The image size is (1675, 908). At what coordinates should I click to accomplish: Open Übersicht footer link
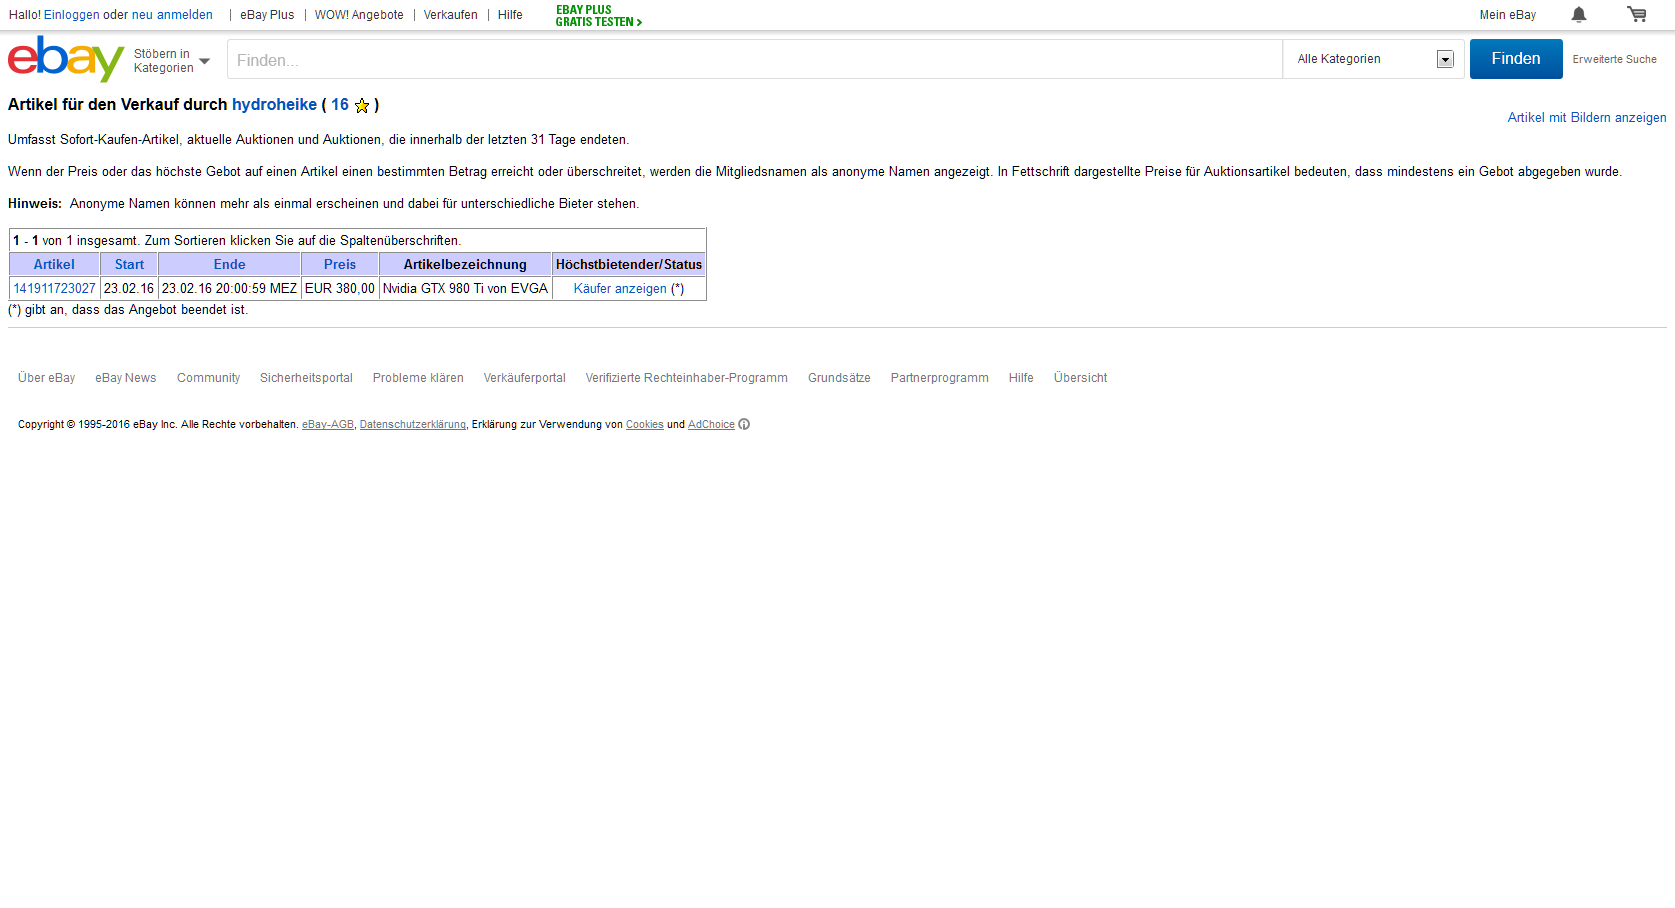1080,378
